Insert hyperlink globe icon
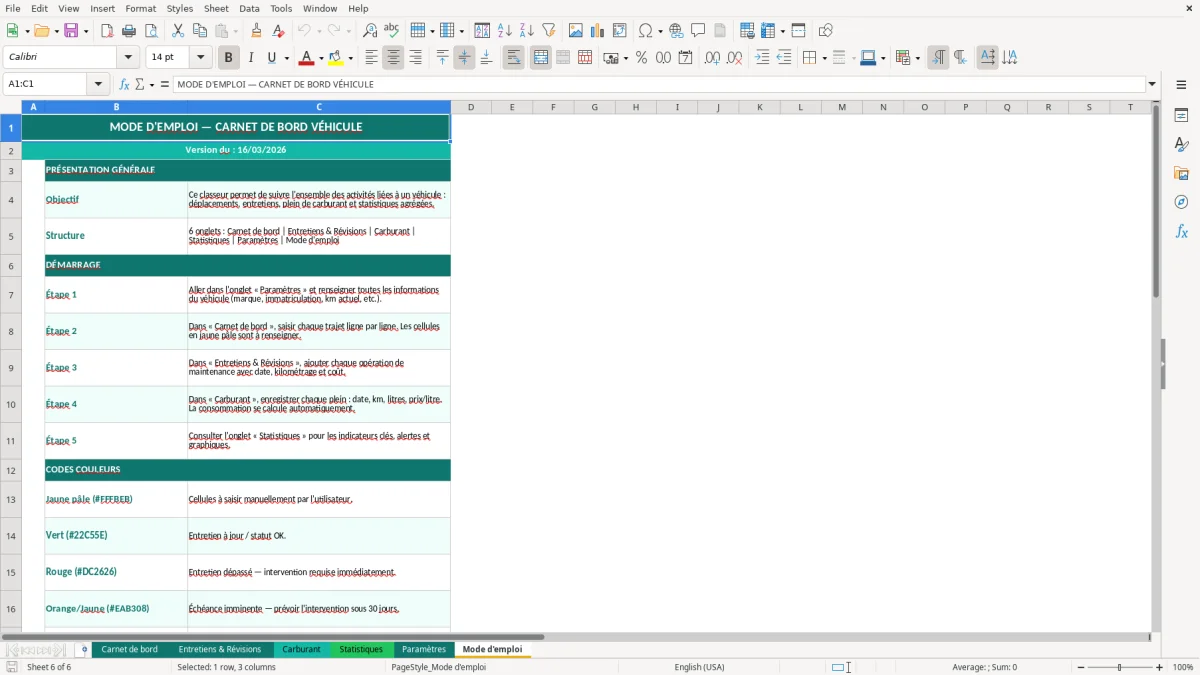 [x=677, y=31]
